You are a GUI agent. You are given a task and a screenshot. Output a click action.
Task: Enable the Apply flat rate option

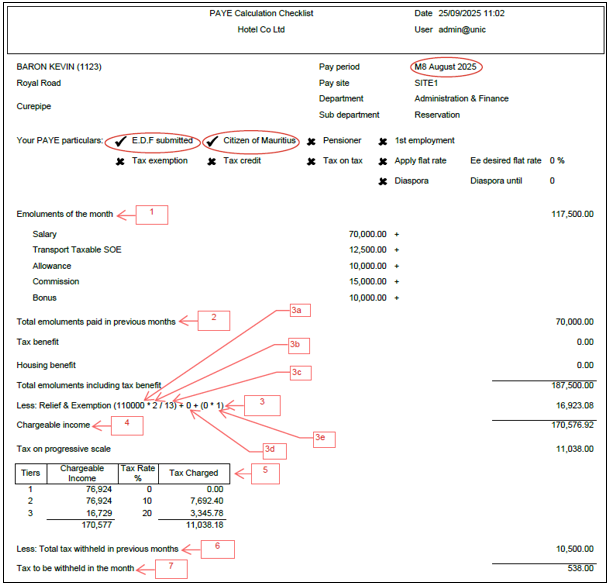(383, 161)
